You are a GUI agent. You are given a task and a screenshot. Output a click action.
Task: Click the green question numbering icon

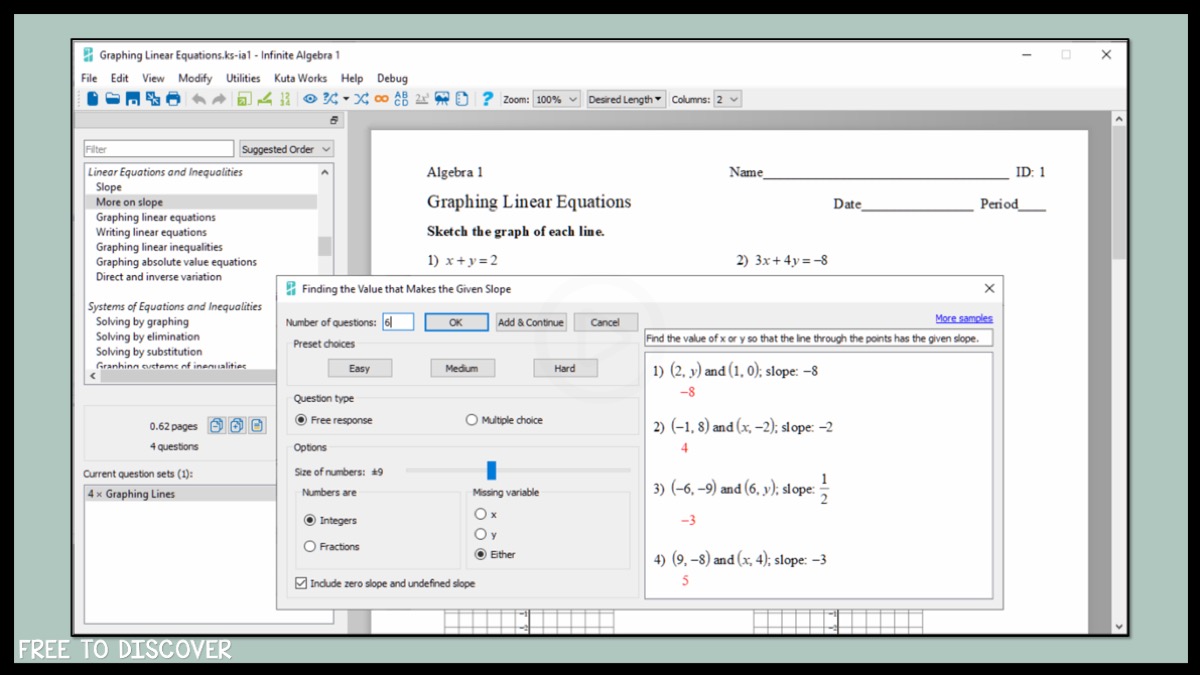285,99
